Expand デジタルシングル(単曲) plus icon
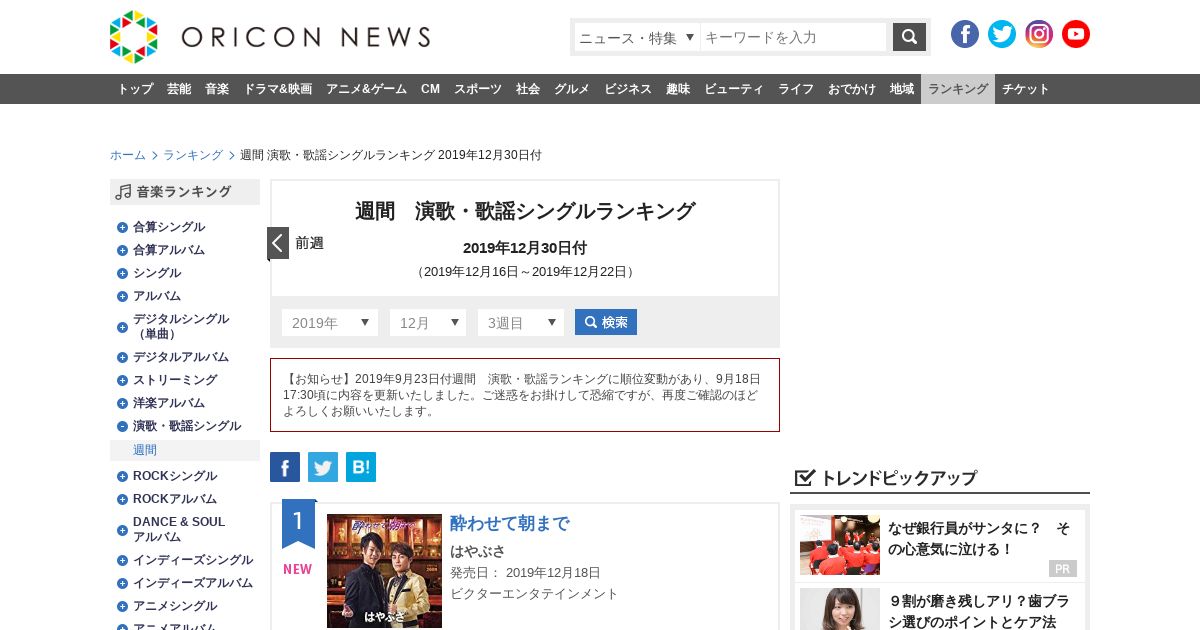1200x630 pixels. (x=122, y=327)
